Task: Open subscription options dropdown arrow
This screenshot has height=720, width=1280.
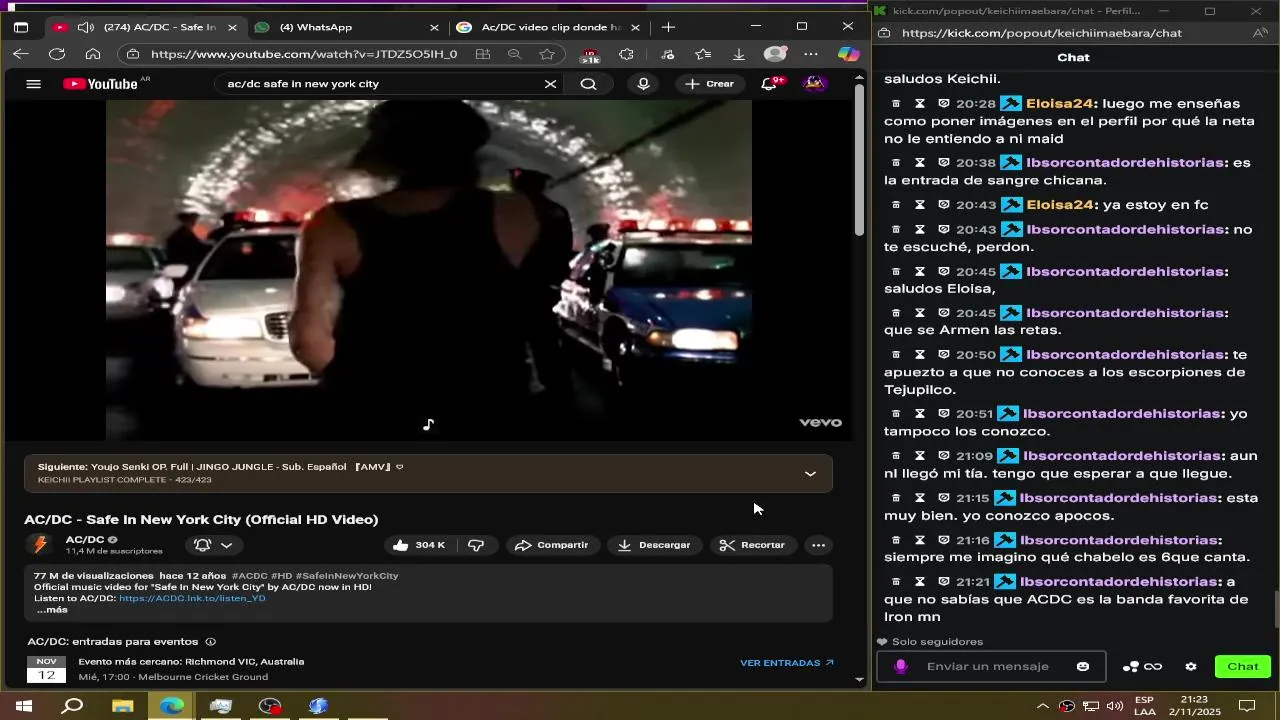Action: 227,545
